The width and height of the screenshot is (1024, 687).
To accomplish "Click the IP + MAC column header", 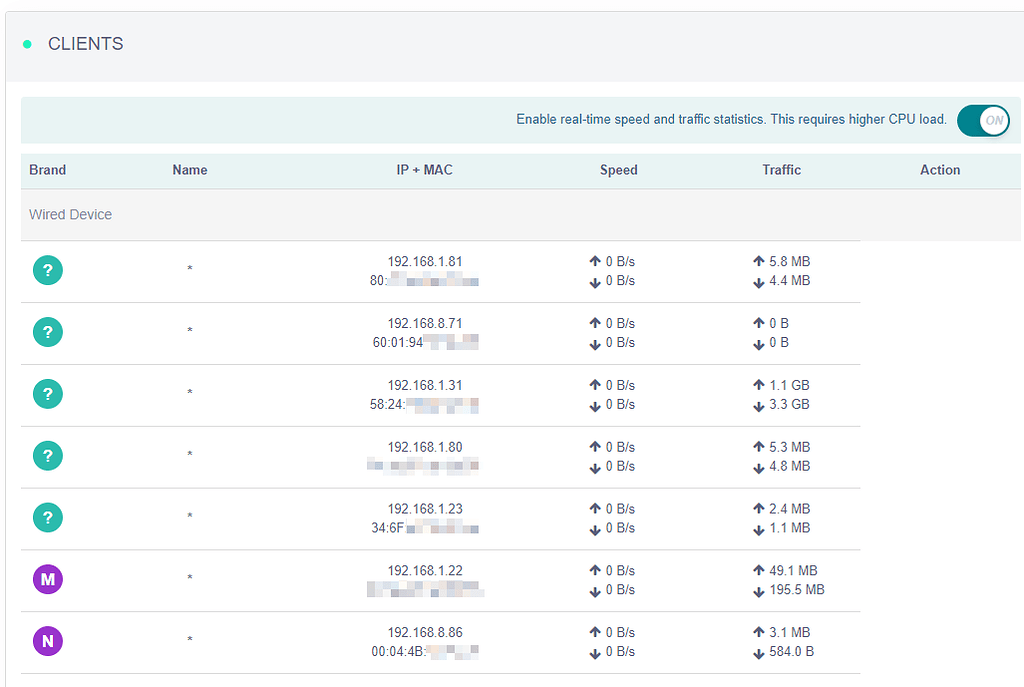I will coord(424,170).
